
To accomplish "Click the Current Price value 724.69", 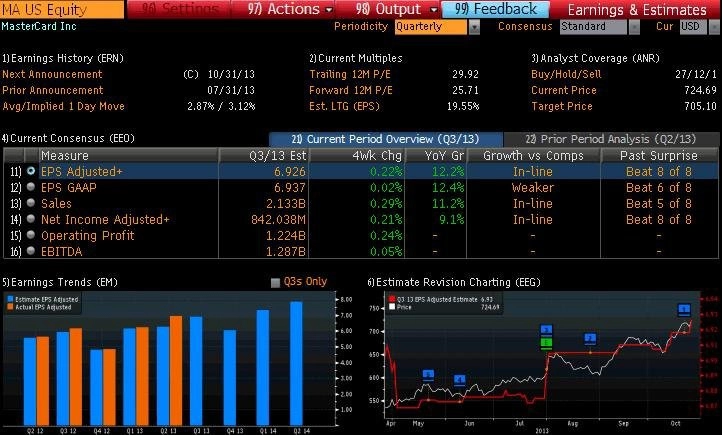I will click(x=700, y=90).
